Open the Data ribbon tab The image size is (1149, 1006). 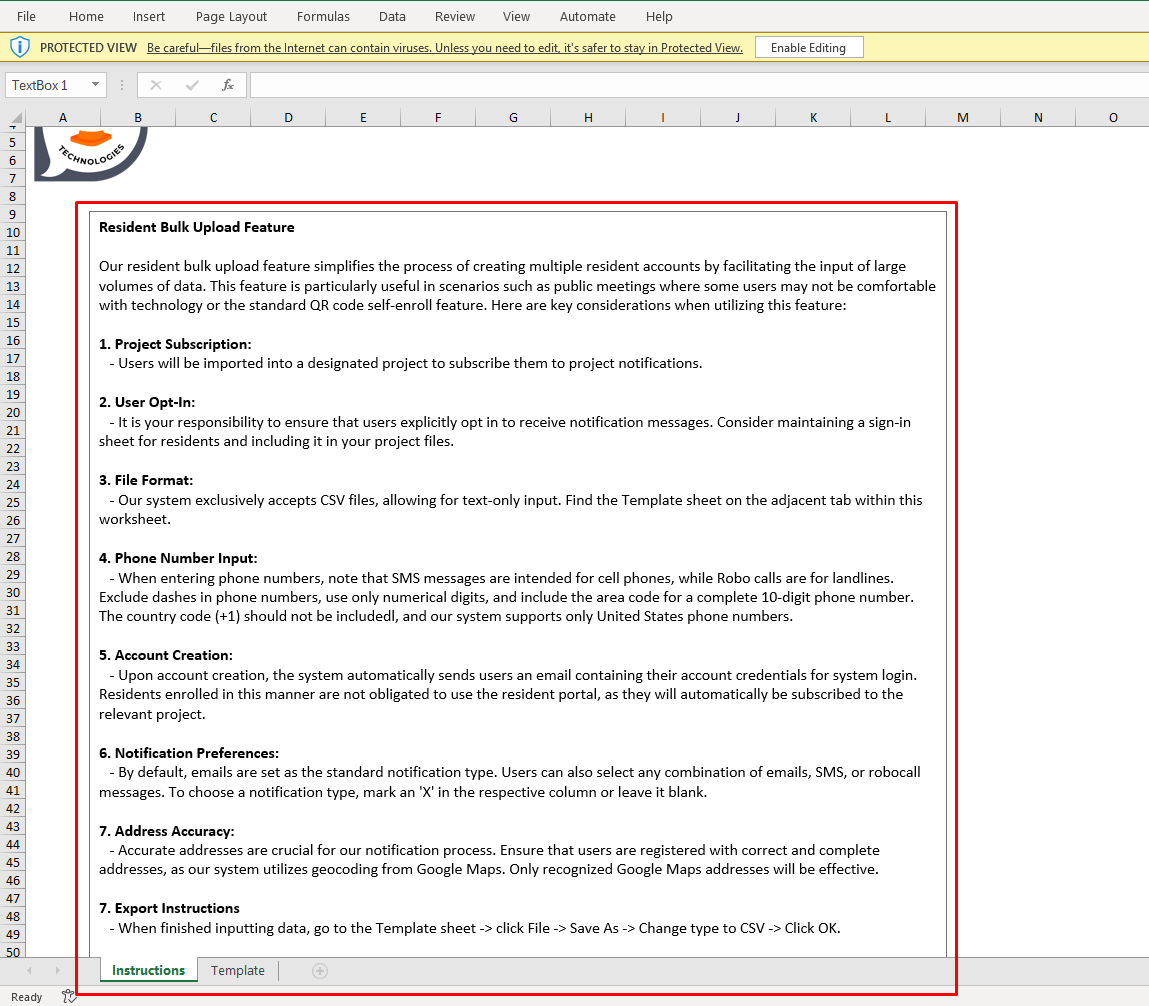point(392,16)
